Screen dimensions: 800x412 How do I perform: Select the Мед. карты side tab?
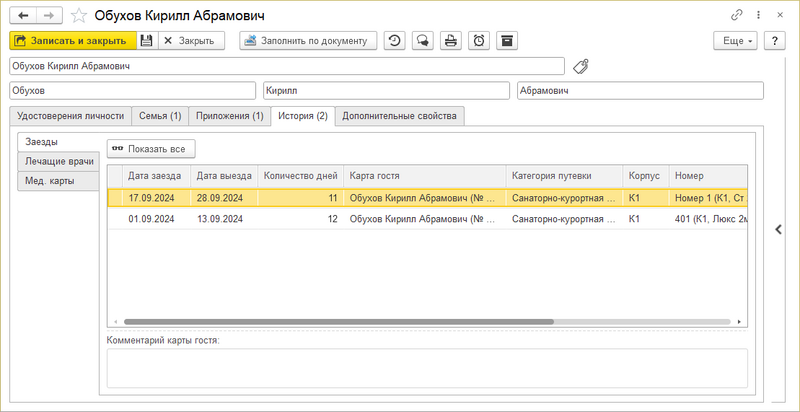click(58, 181)
